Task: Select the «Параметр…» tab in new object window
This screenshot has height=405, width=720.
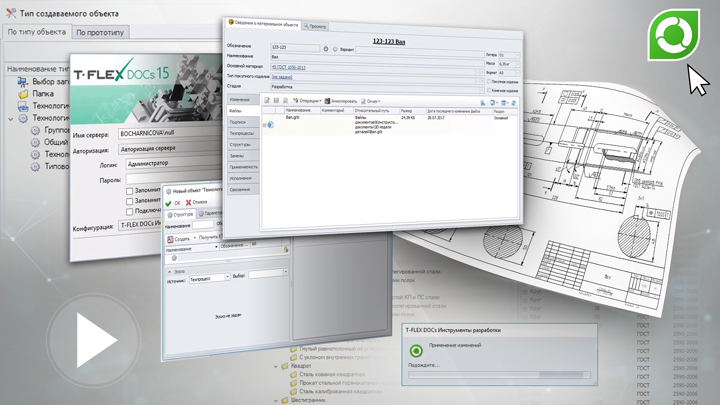Action: tap(210, 214)
